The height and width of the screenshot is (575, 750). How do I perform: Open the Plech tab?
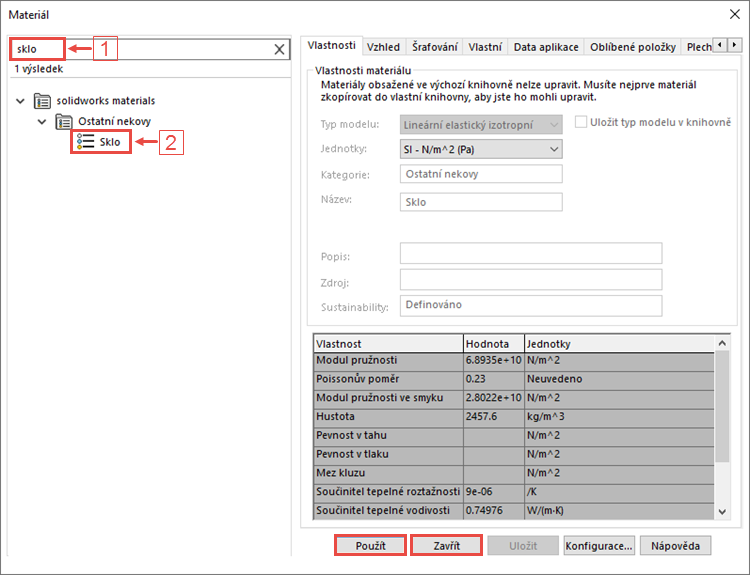[x=698, y=47]
